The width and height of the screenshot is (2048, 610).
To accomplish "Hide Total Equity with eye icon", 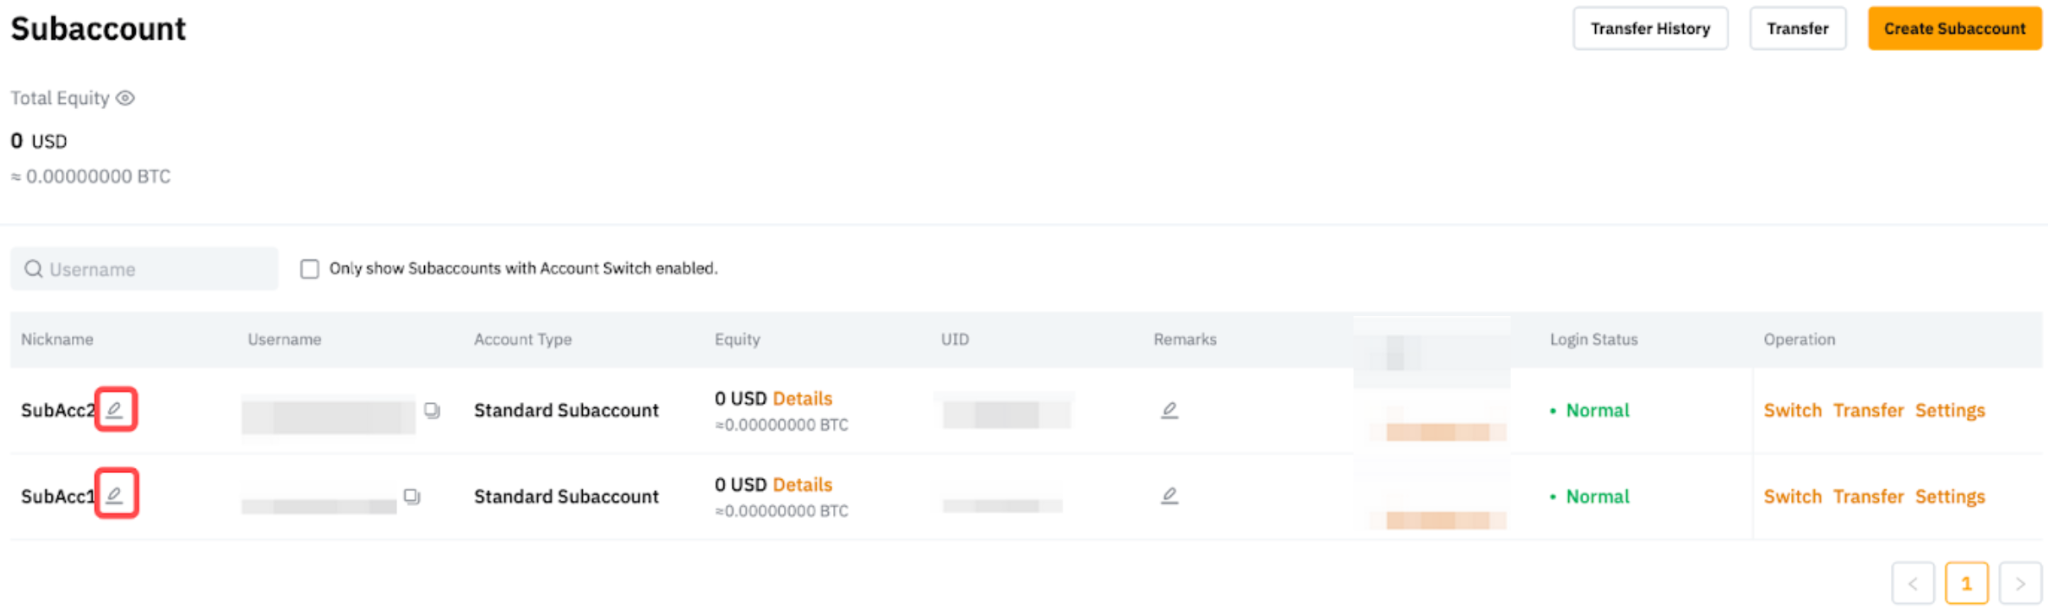I will point(125,98).
